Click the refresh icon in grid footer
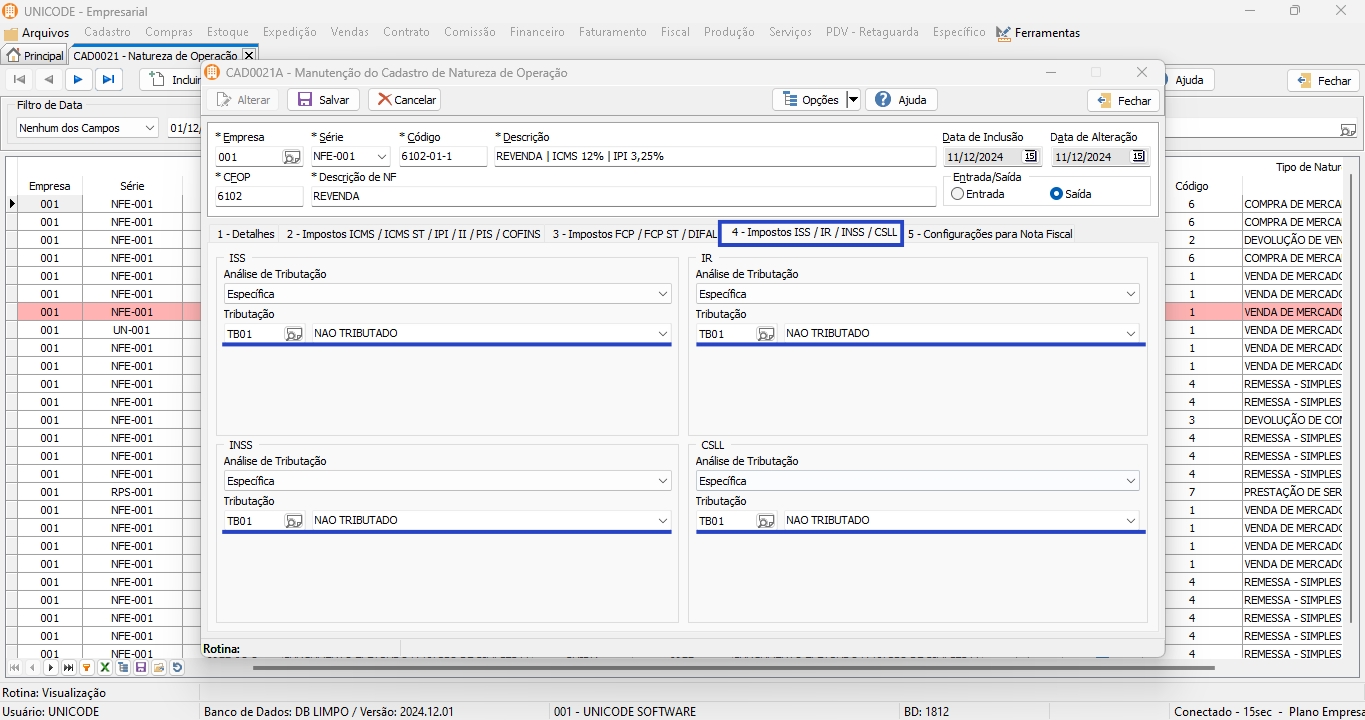1365x720 pixels. point(177,667)
